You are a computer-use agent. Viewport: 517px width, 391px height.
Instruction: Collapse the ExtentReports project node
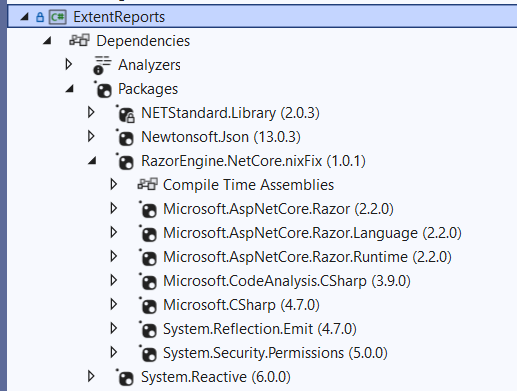(x=25, y=17)
